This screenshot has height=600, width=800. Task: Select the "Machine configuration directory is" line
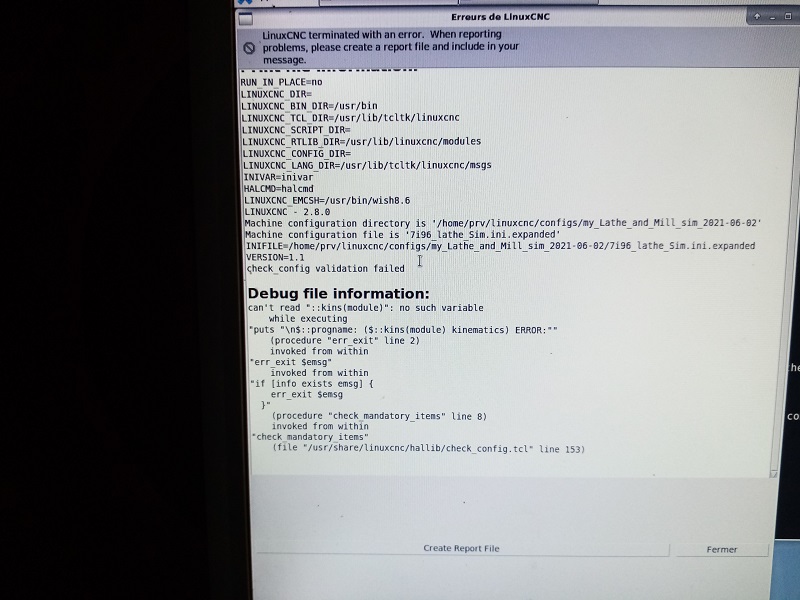[x=503, y=223]
